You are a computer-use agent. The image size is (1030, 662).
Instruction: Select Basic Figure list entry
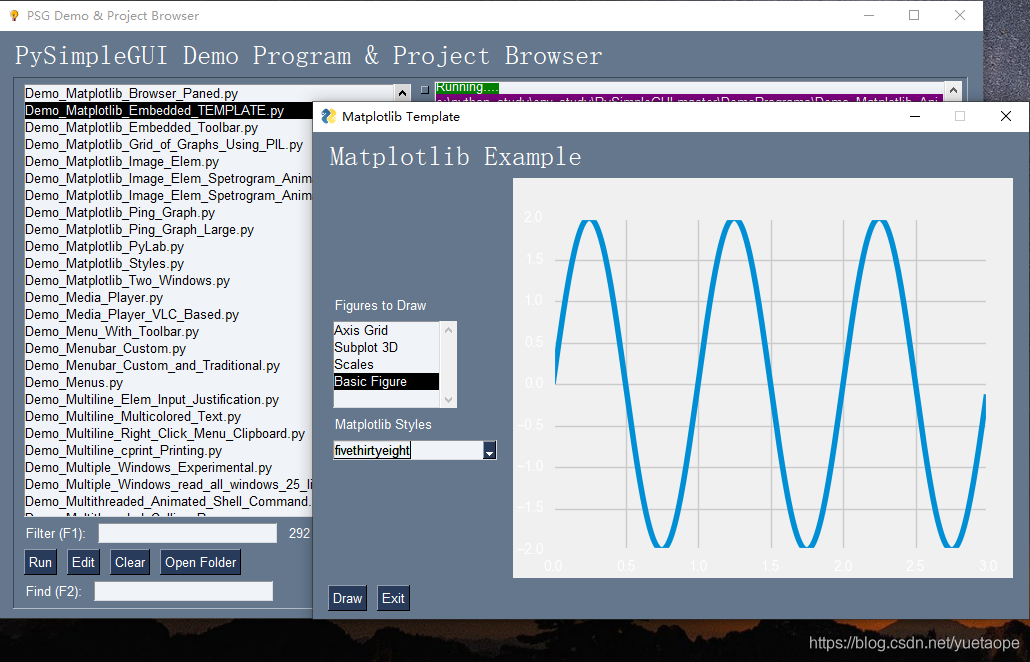(386, 382)
